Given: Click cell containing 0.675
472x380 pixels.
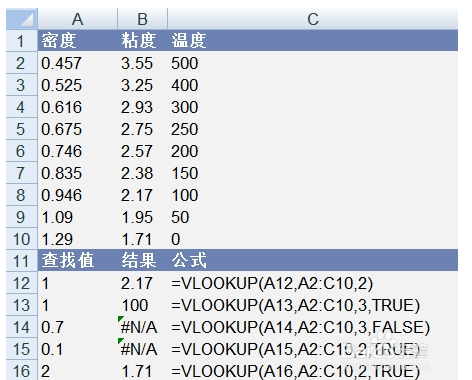Looking at the screenshot, I should (x=77, y=129).
